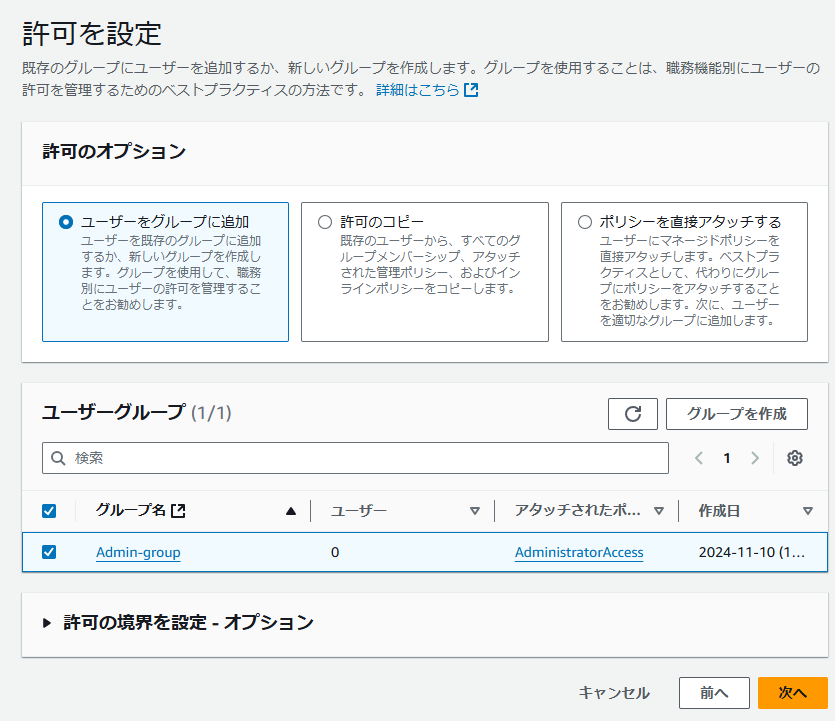Sort by ユーザー column arrow

[x=474, y=511]
